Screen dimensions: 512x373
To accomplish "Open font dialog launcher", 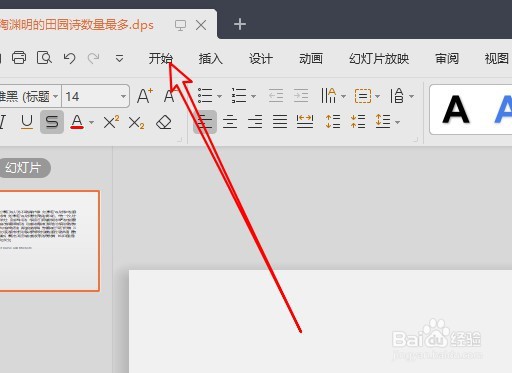I will pyautogui.click(x=180, y=140).
